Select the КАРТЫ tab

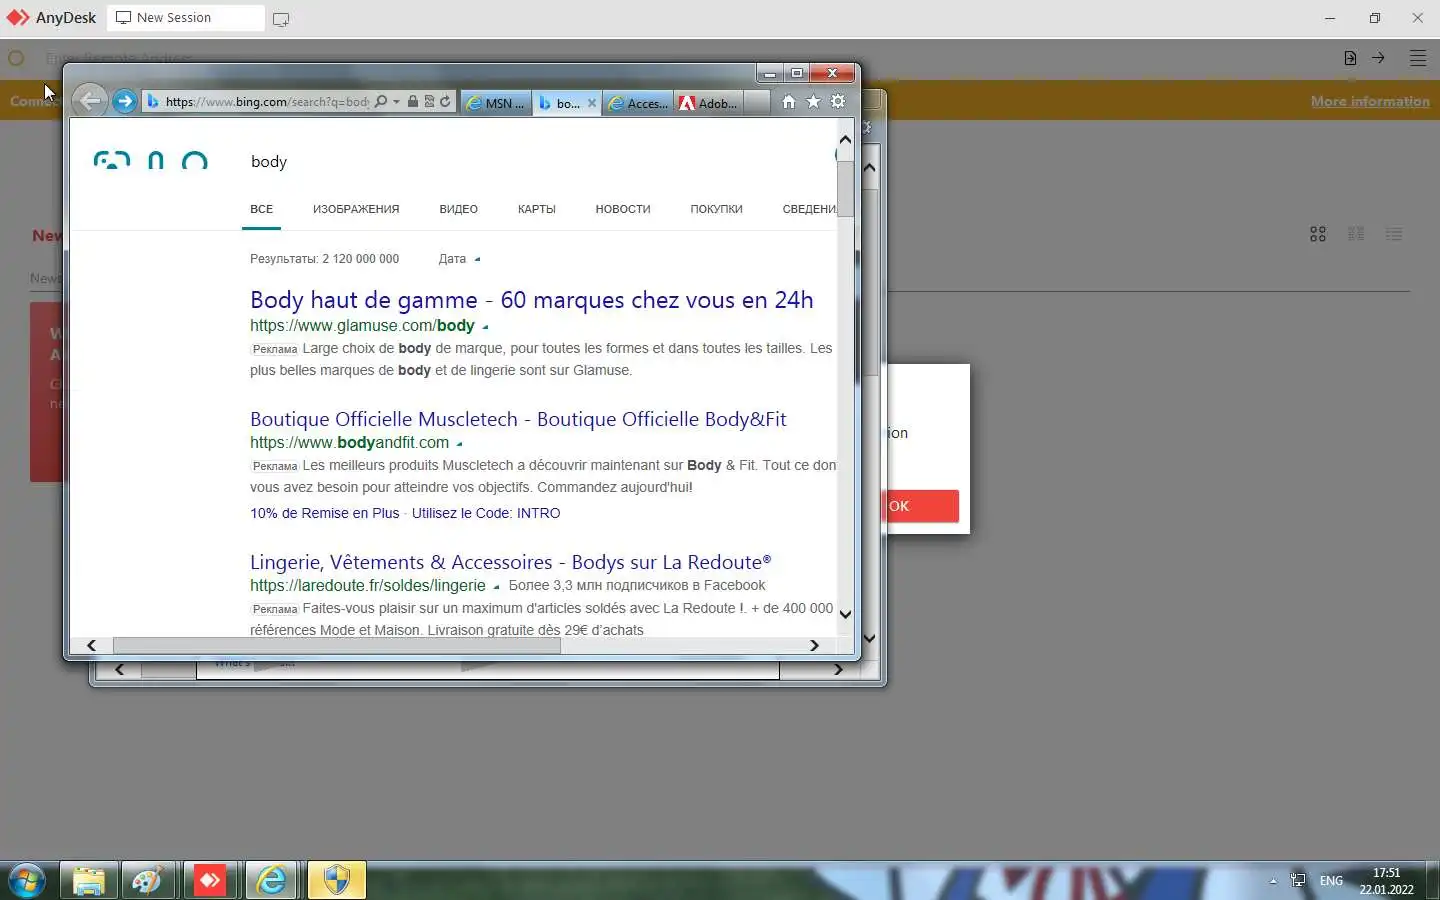coord(537,209)
